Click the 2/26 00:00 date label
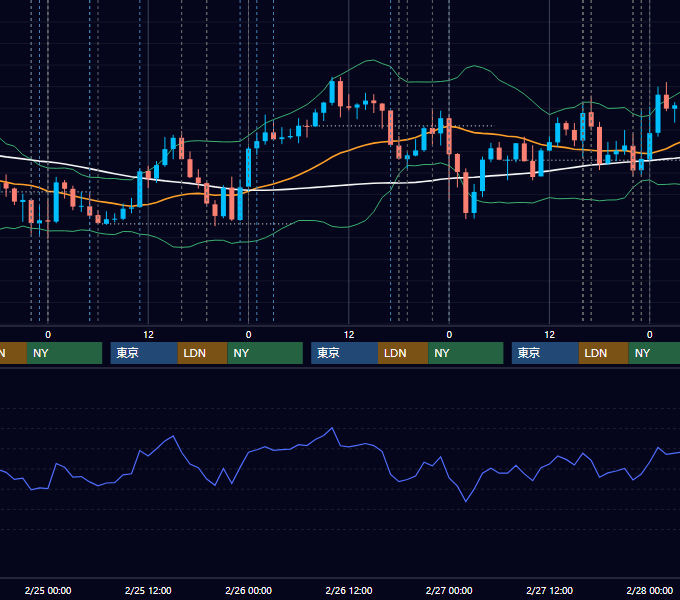The width and height of the screenshot is (680, 600). (248, 590)
